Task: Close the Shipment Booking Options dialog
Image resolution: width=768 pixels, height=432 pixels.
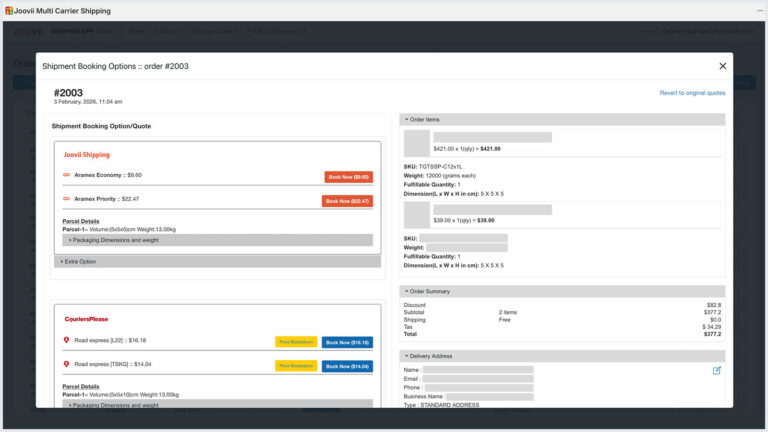Action: pos(722,66)
